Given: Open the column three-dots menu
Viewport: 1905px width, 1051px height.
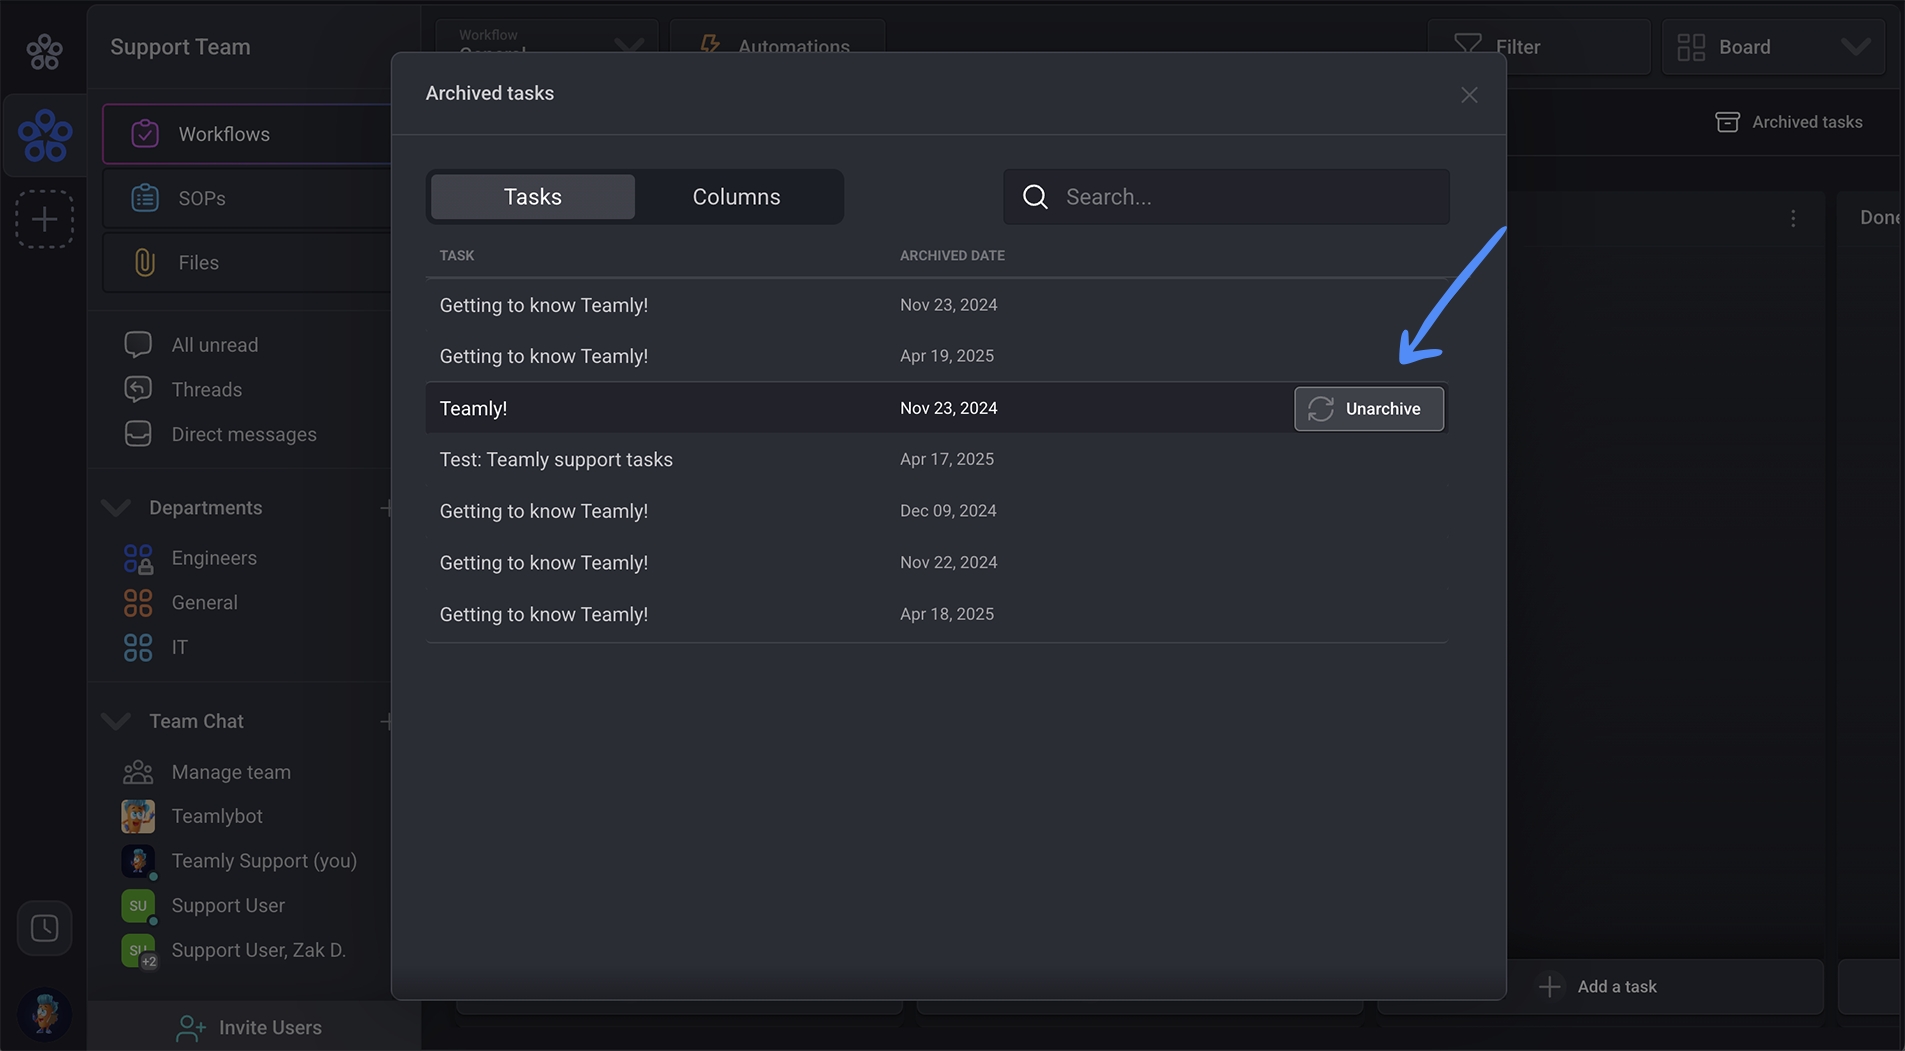Looking at the screenshot, I should click(1793, 218).
